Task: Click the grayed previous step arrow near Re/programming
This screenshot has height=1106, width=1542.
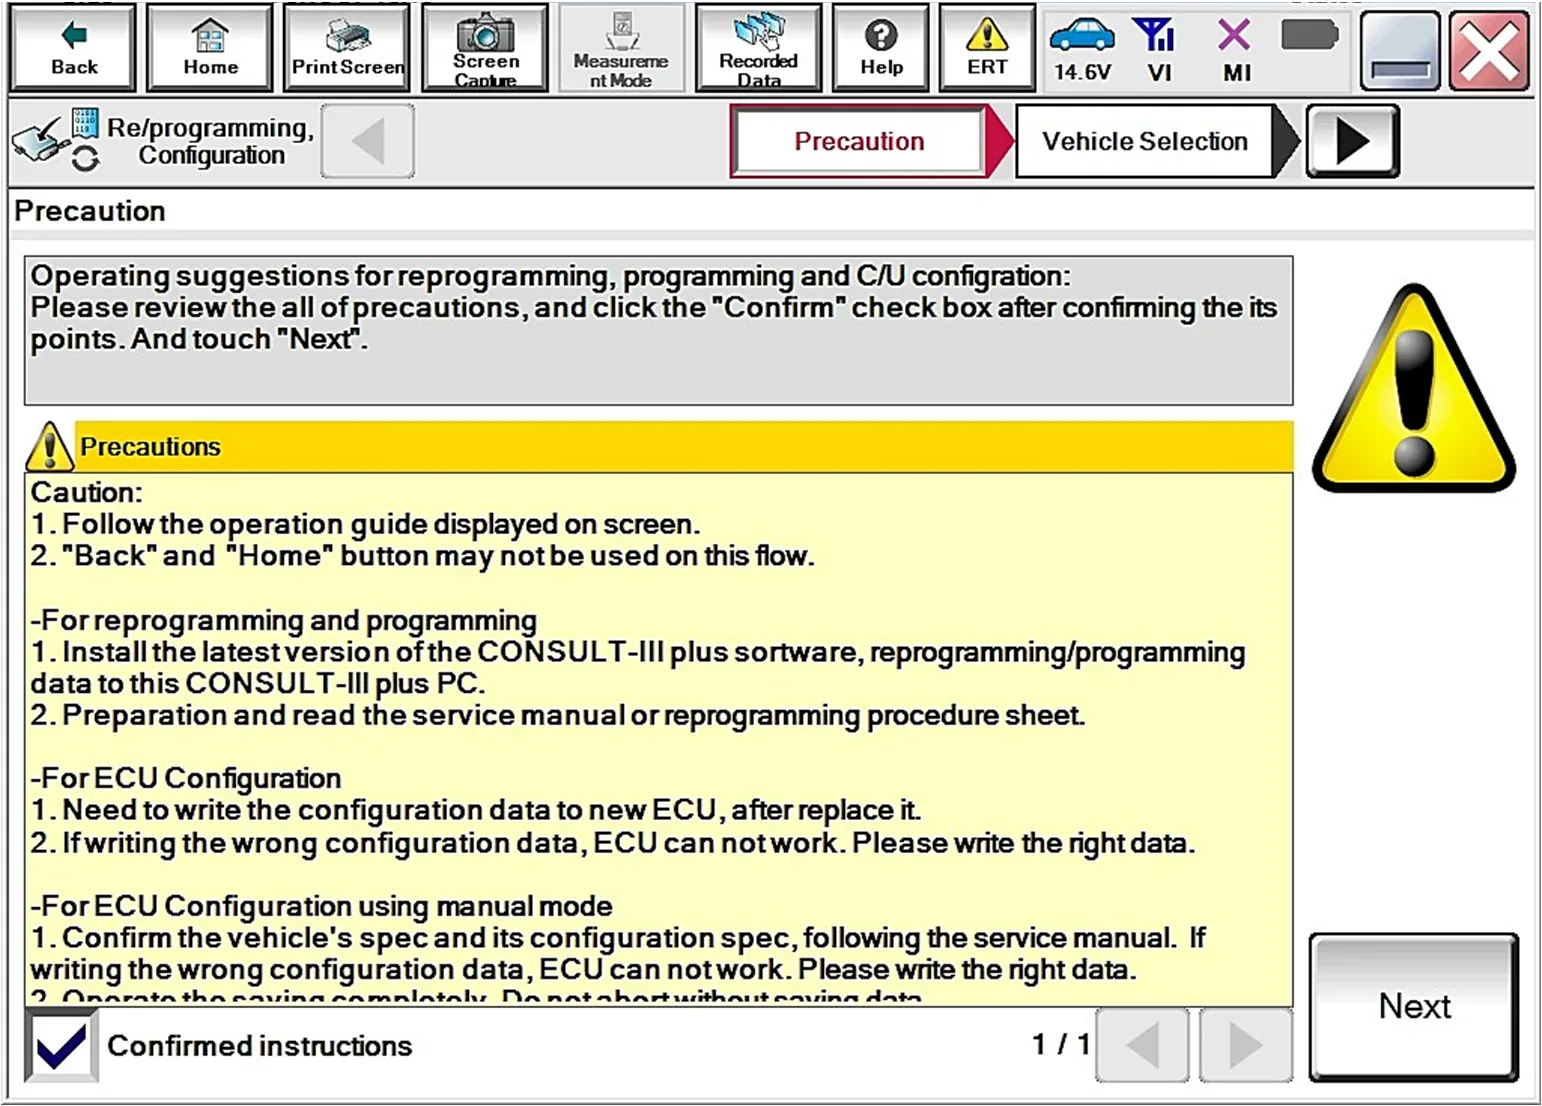Action: 367,141
